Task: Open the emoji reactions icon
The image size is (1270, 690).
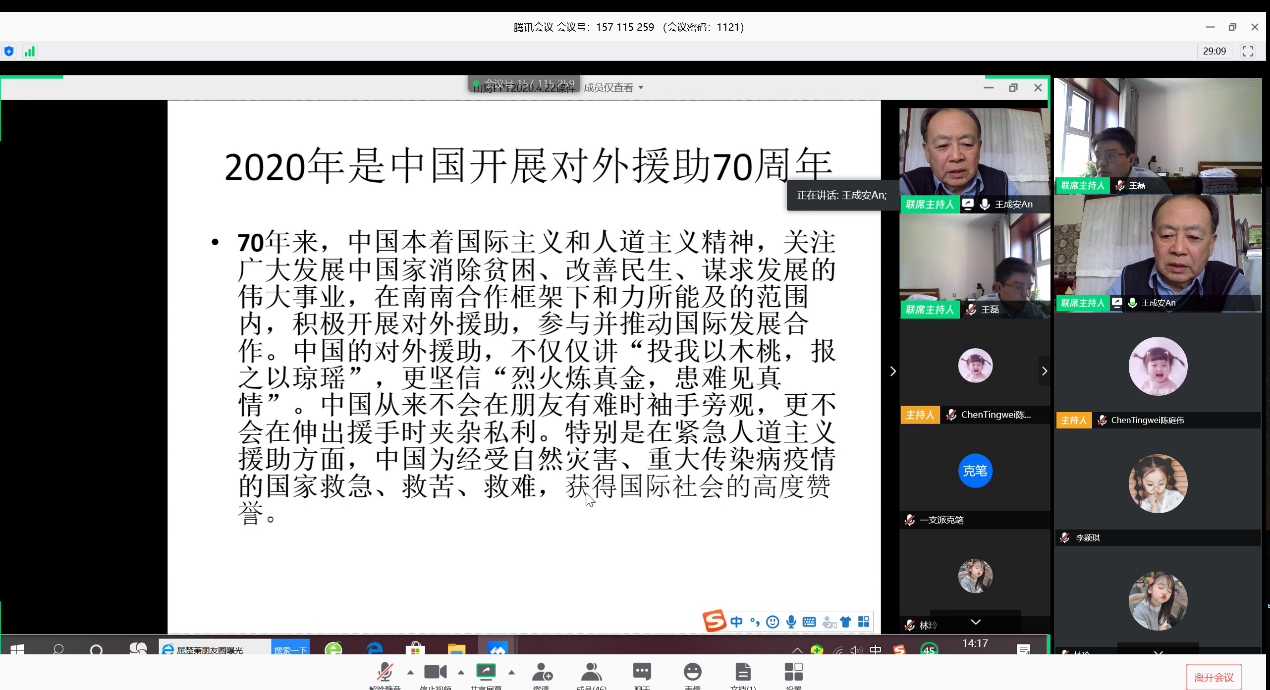Action: pos(692,672)
